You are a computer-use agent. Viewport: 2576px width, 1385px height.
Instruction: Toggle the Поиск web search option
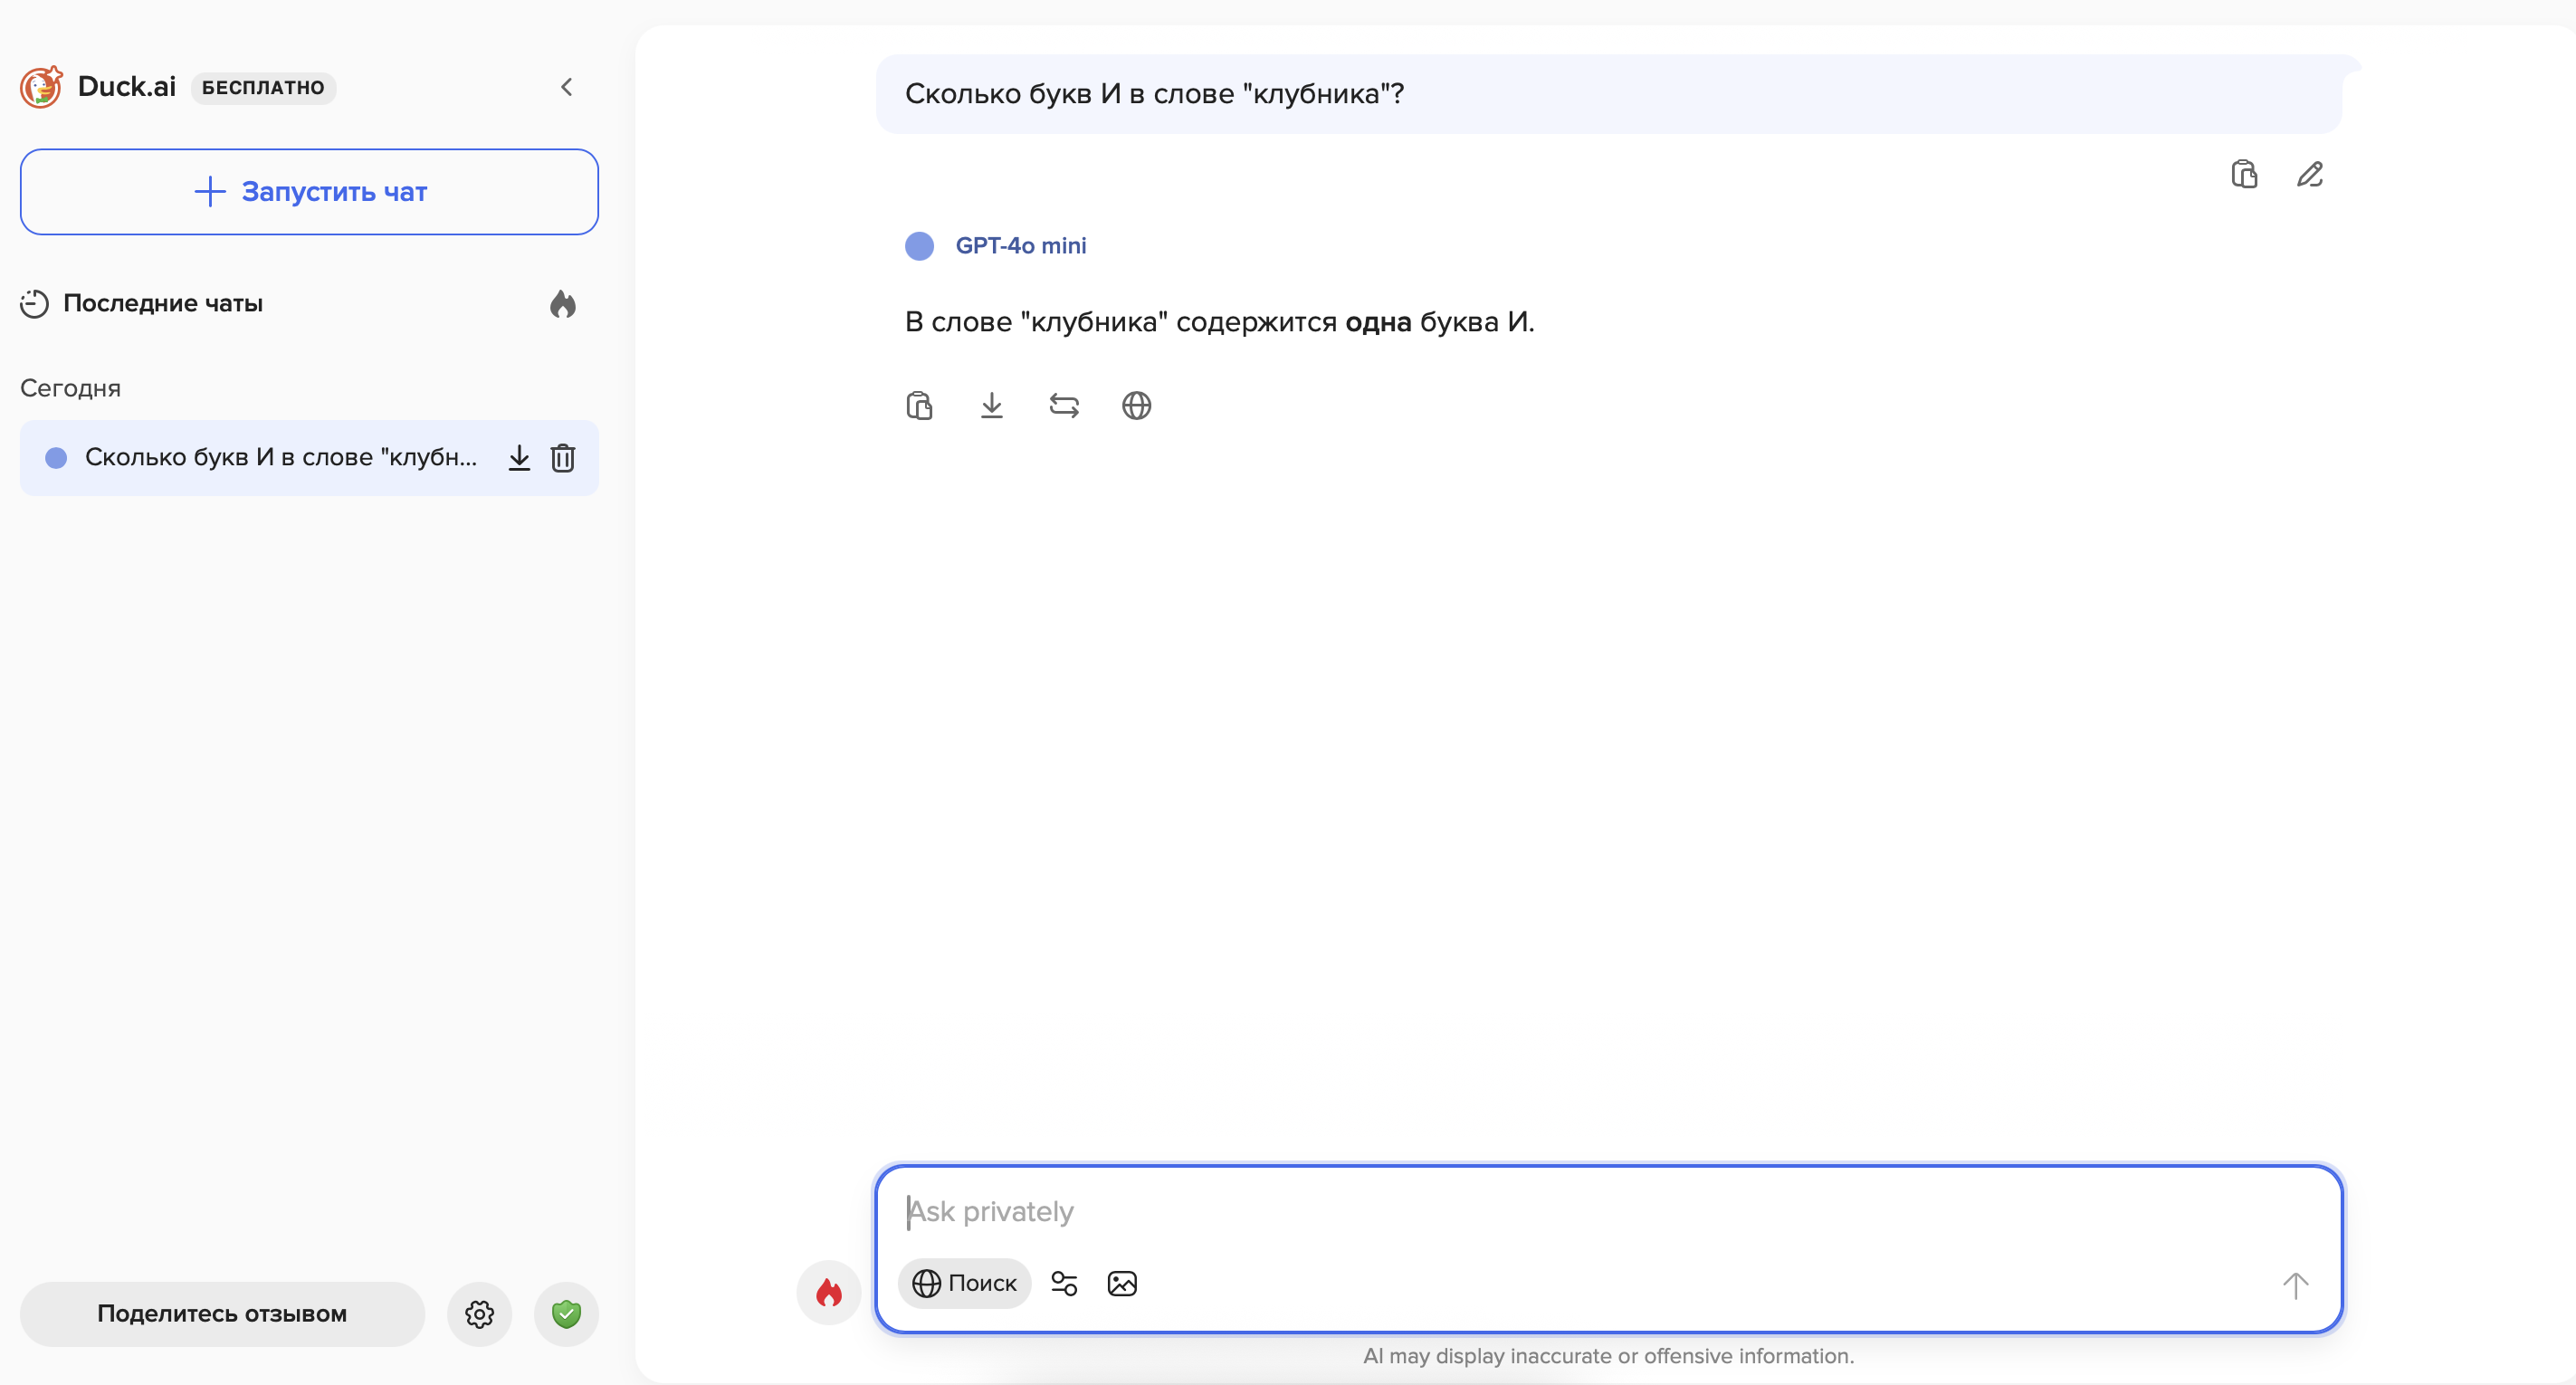point(964,1284)
